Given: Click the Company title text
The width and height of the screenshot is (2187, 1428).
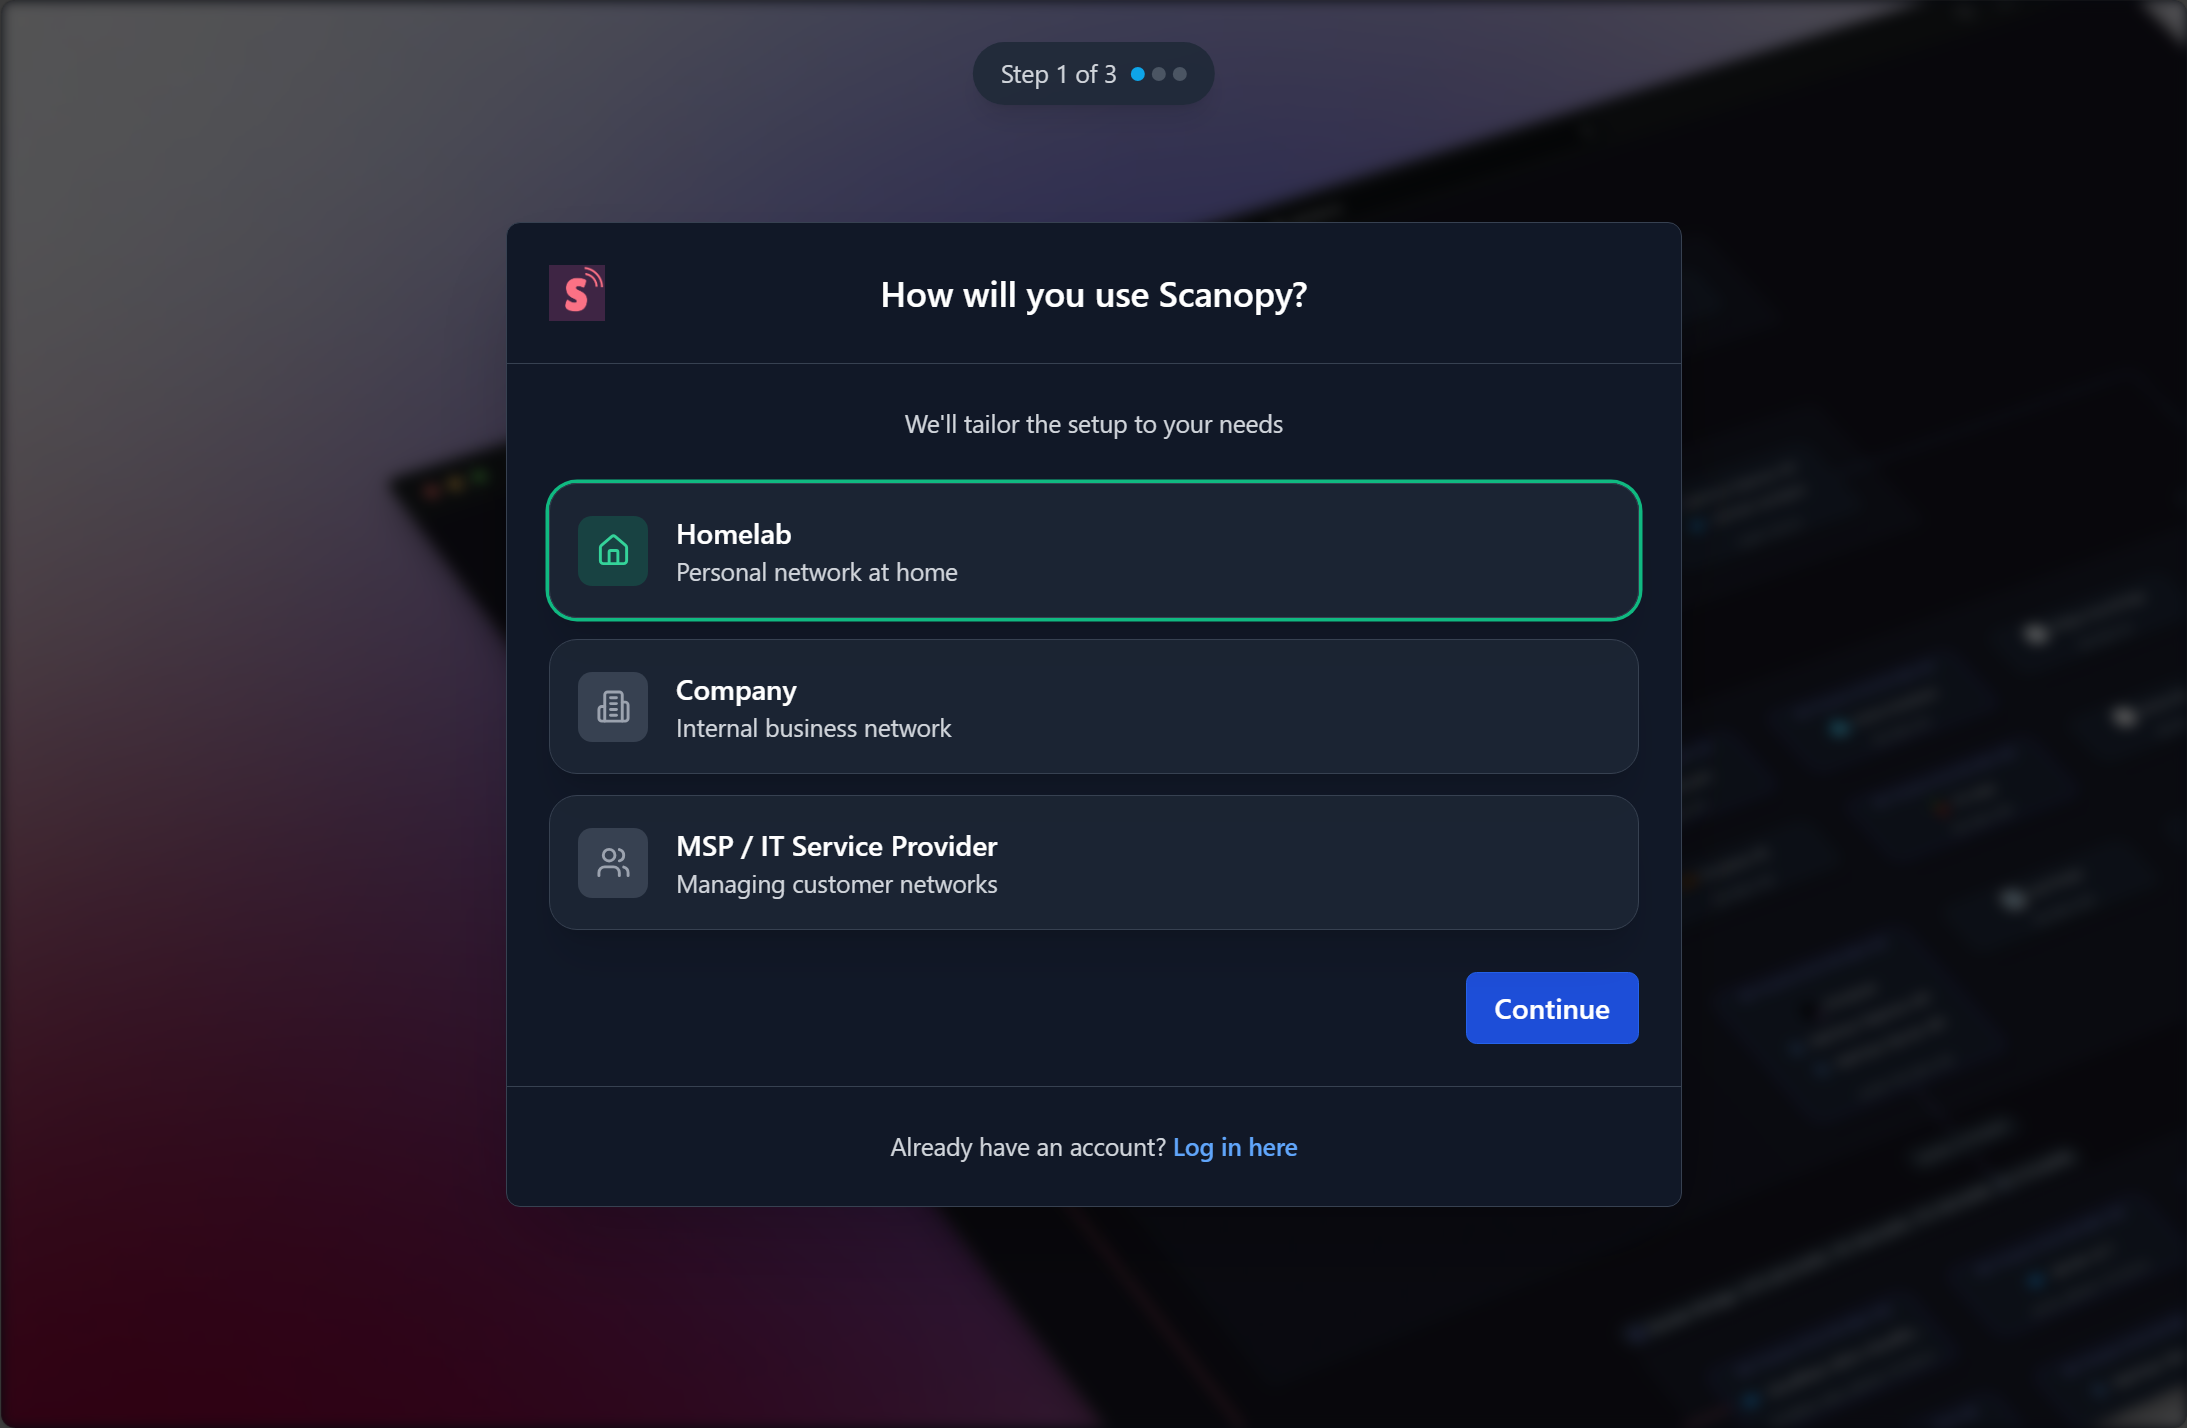Looking at the screenshot, I should (x=736, y=691).
